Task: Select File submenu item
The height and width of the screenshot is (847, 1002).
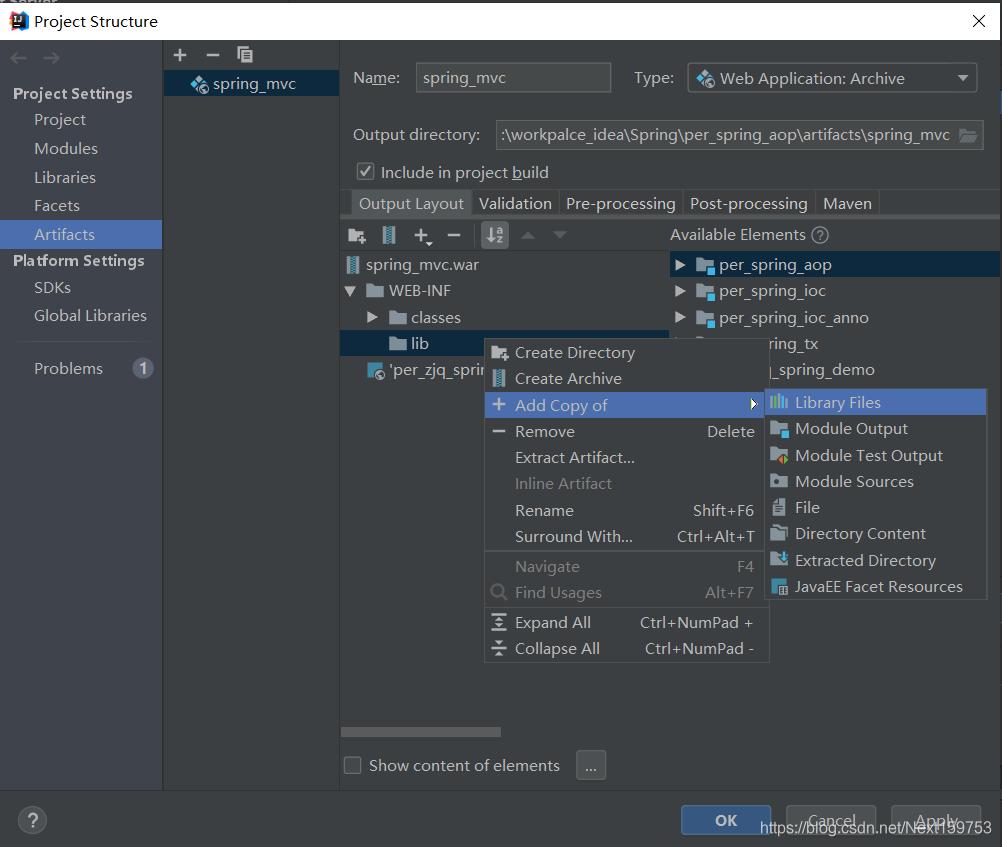Action: (875, 508)
